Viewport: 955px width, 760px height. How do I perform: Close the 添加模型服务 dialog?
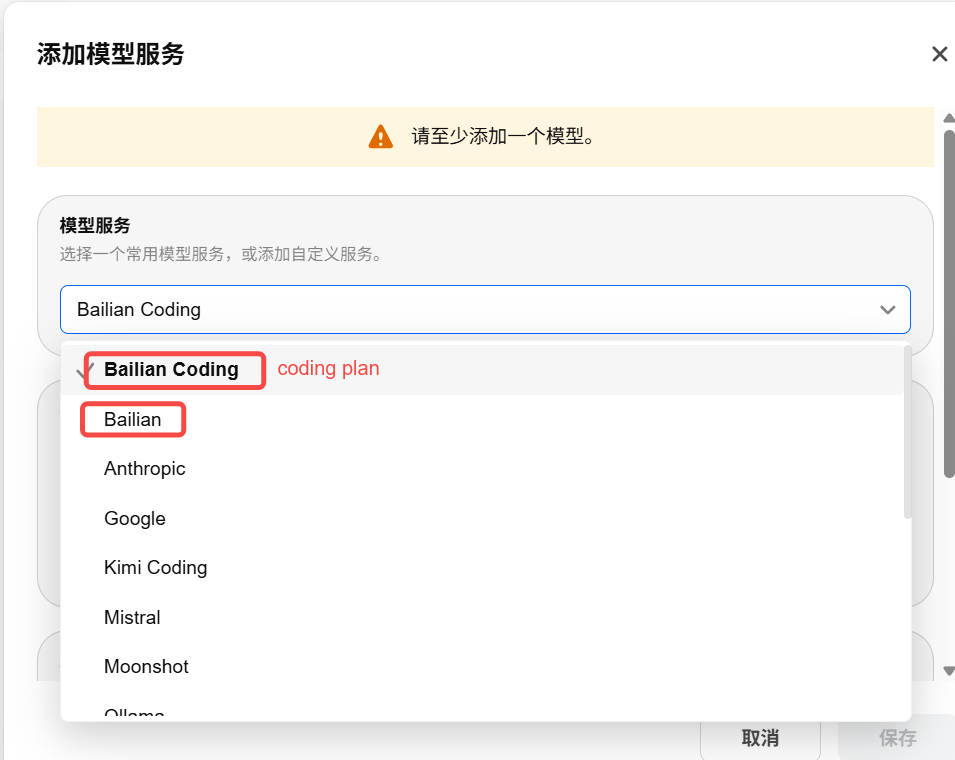(939, 54)
